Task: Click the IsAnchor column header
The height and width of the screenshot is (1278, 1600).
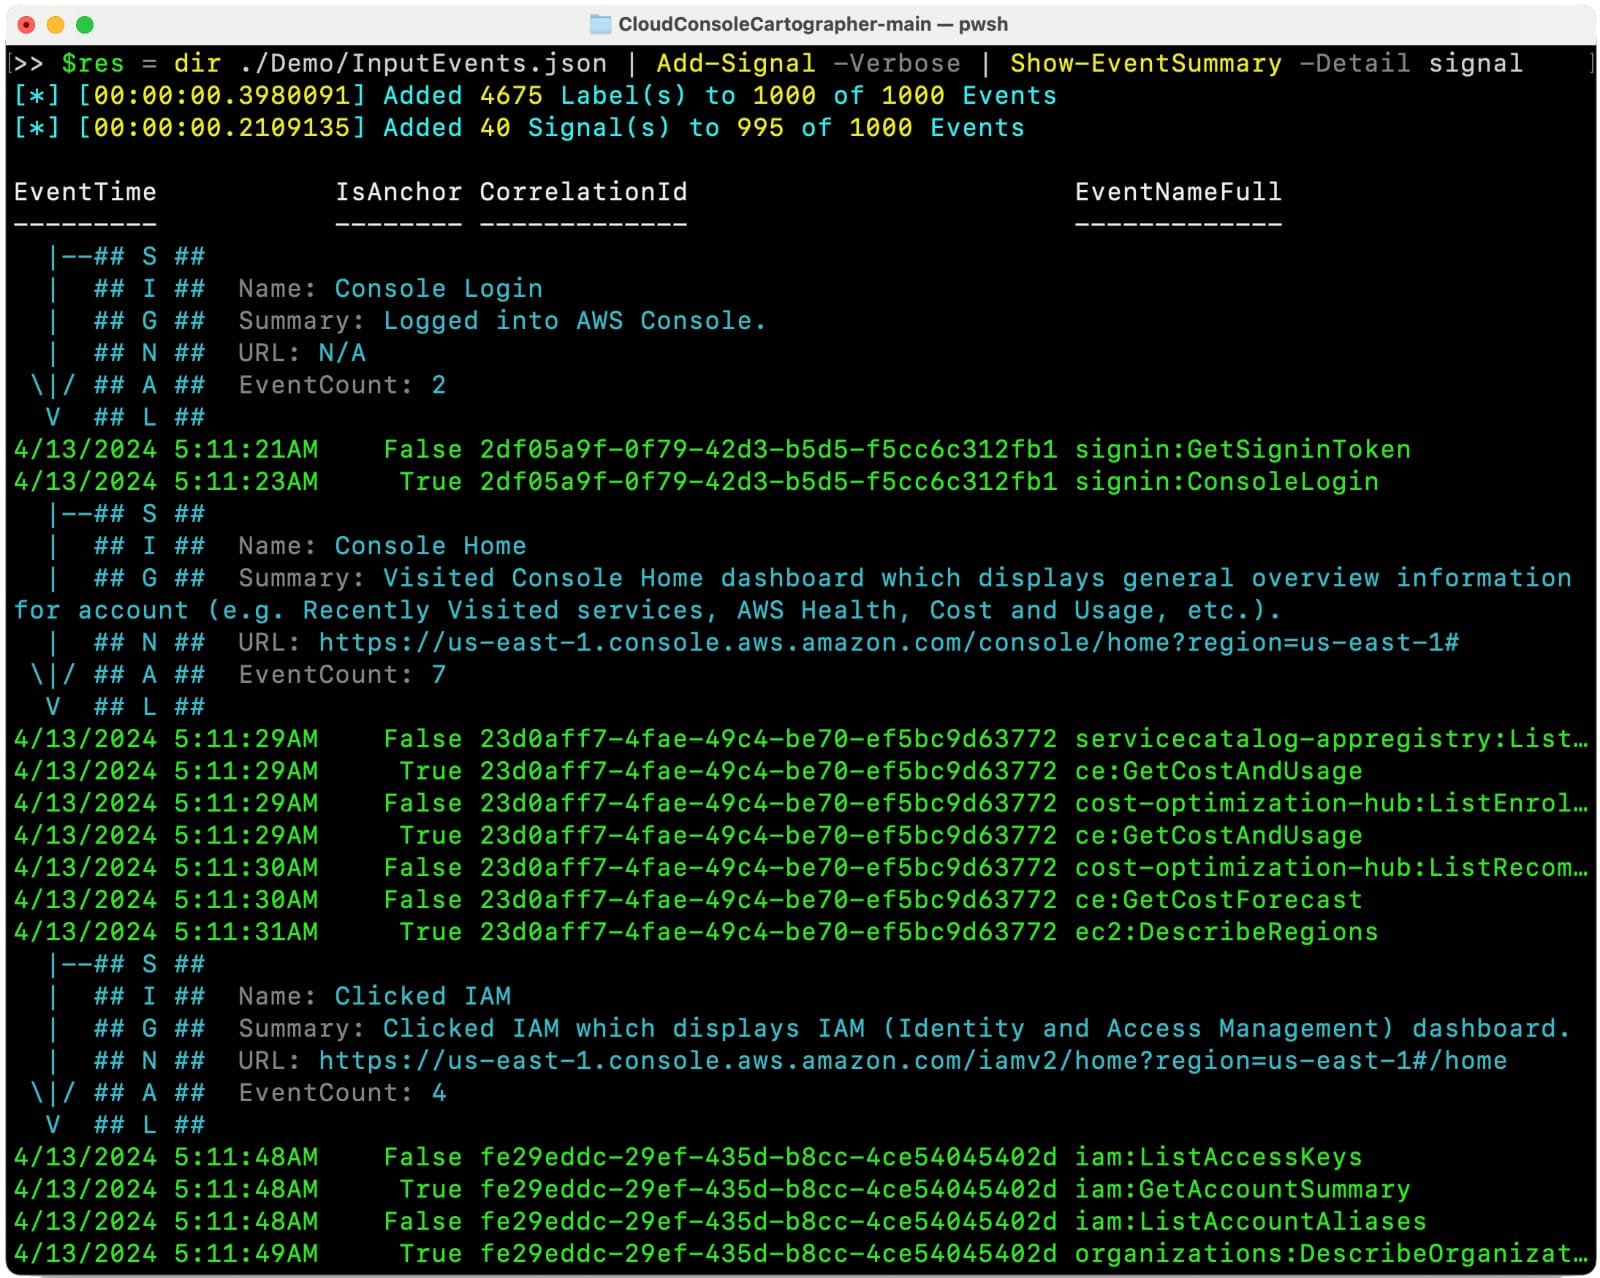Action: [398, 192]
